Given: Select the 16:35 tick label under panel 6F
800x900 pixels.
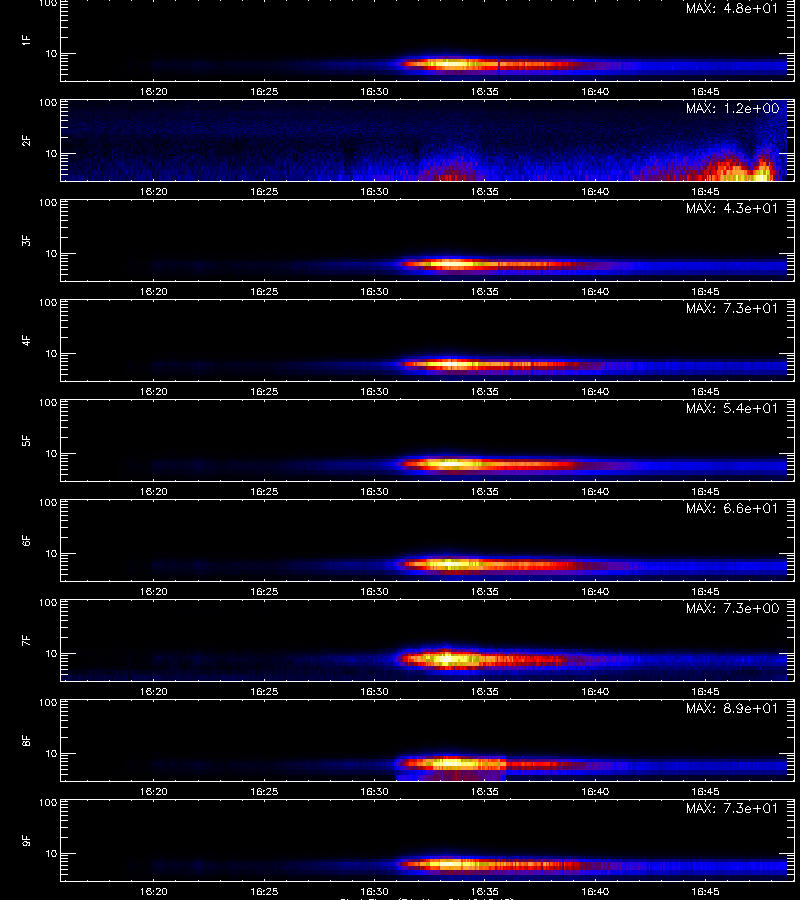Looking at the screenshot, I should coord(485,592).
